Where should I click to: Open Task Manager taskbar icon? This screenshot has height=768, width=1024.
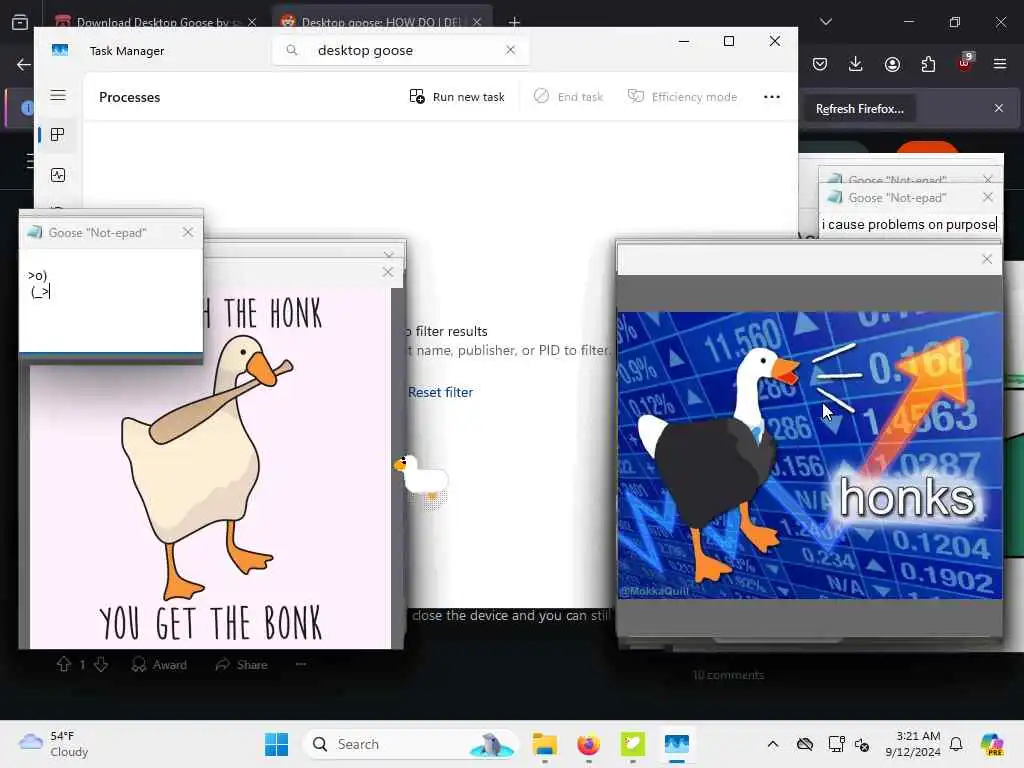[677, 744]
